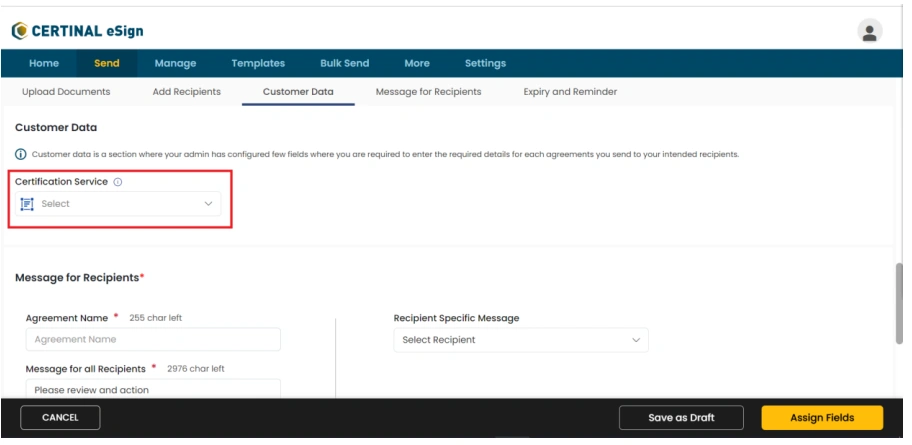Open the Manage menu
This screenshot has height=445, width=912.
point(175,63)
